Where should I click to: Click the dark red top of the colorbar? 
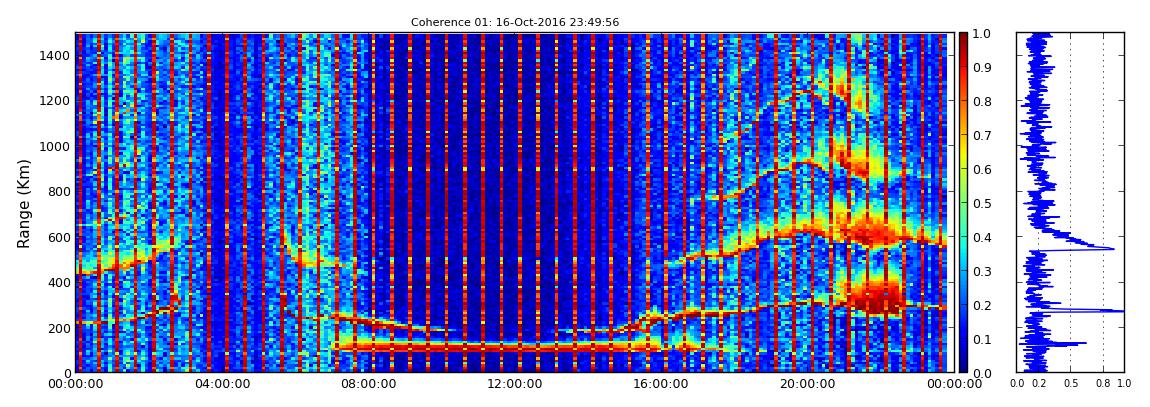click(x=964, y=40)
